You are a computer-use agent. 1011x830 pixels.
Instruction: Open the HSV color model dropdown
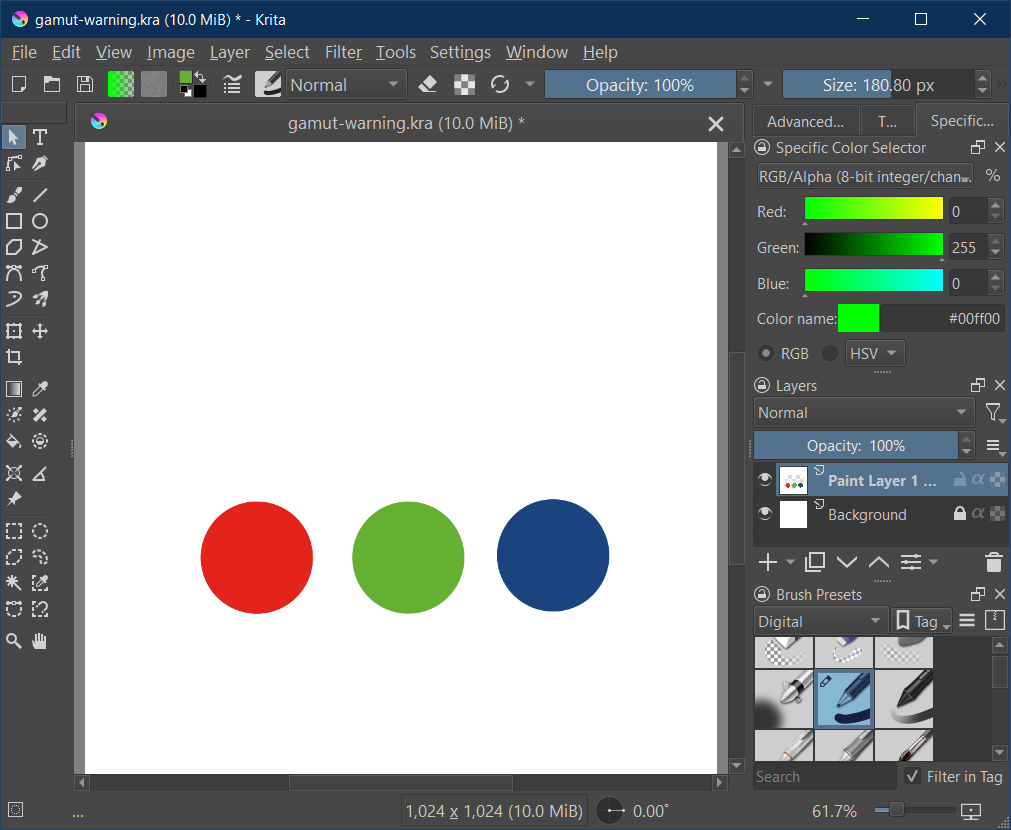click(x=875, y=353)
